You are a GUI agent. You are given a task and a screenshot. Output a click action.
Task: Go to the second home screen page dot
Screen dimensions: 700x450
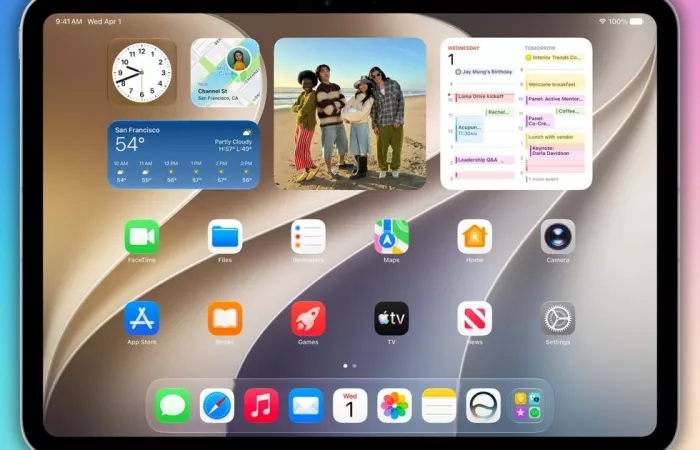354,366
